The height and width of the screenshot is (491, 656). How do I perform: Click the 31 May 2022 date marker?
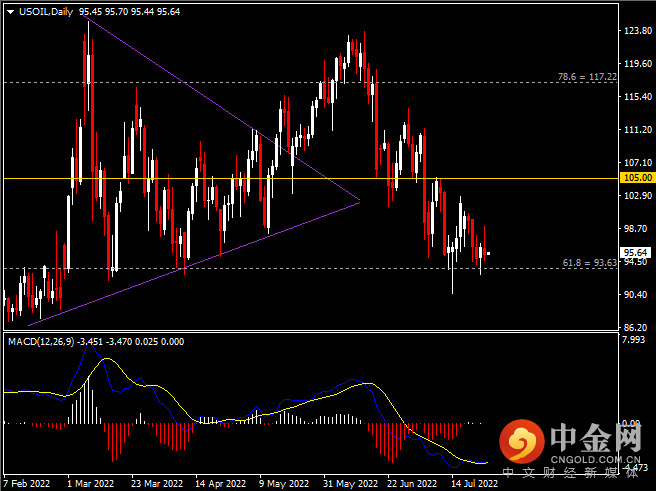(351, 483)
